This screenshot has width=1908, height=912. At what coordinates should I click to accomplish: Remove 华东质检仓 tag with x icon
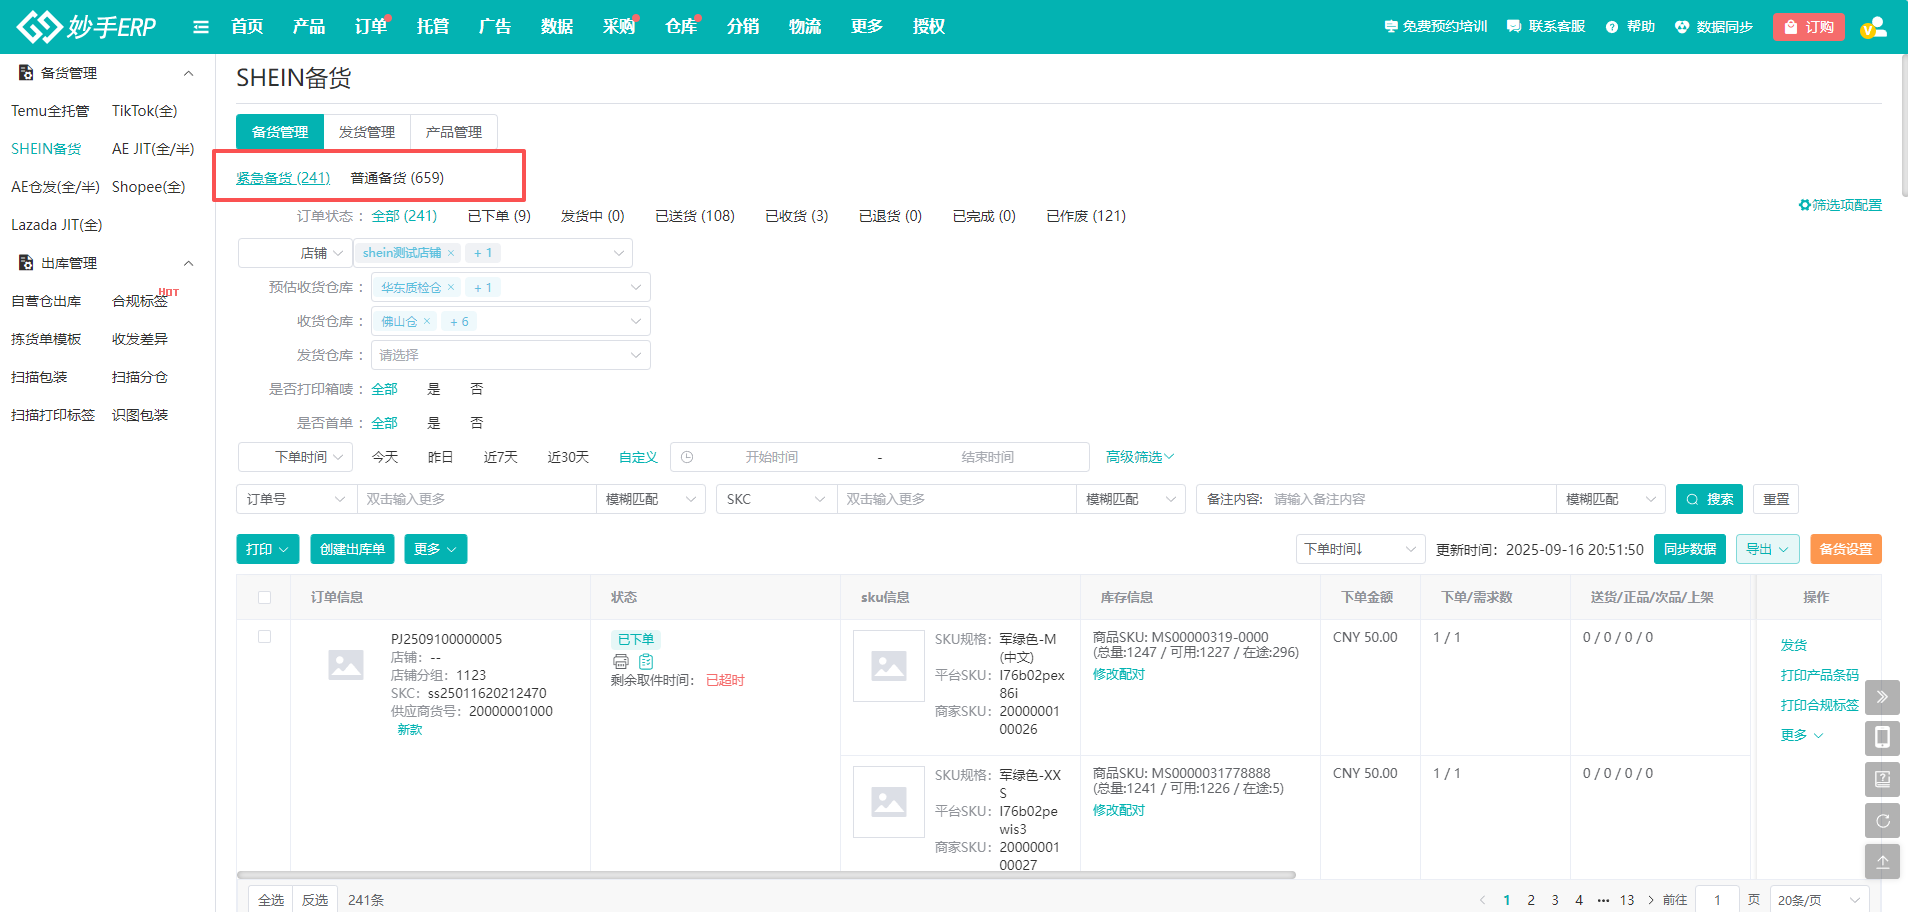click(451, 287)
